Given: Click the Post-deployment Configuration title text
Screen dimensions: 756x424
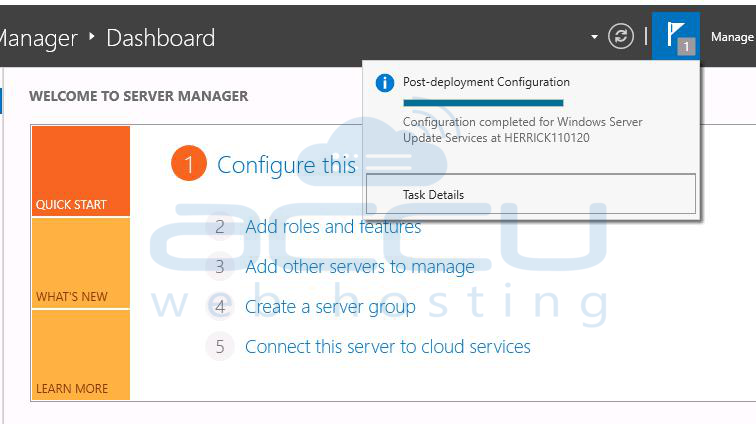Looking at the screenshot, I should 486,82.
